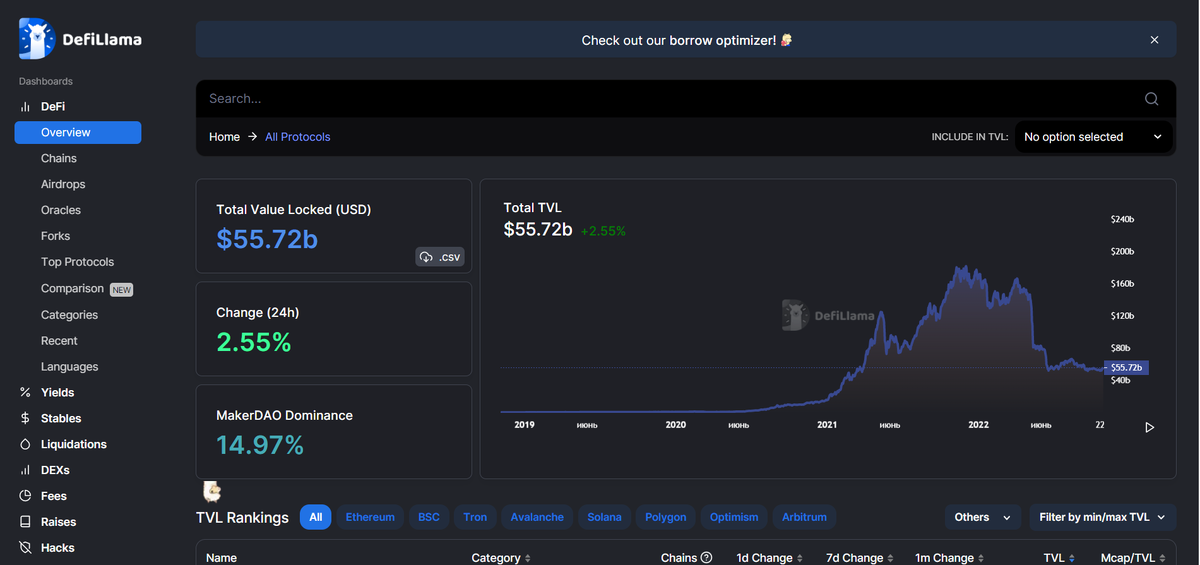Filter rankings by Solana
1200x565 pixels.
[604, 517]
